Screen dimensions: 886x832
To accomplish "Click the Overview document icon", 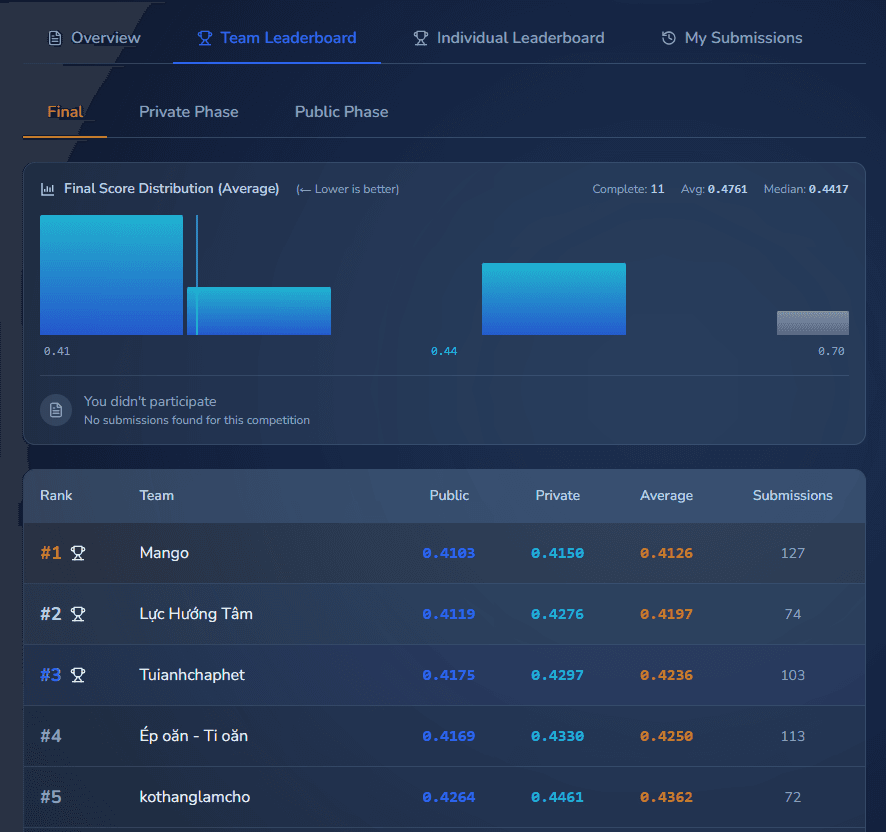I will tap(55, 38).
